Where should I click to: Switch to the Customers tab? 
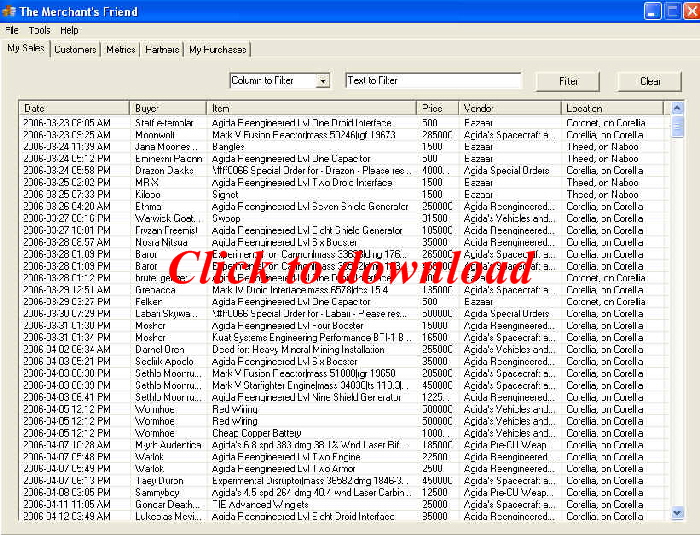(x=75, y=49)
